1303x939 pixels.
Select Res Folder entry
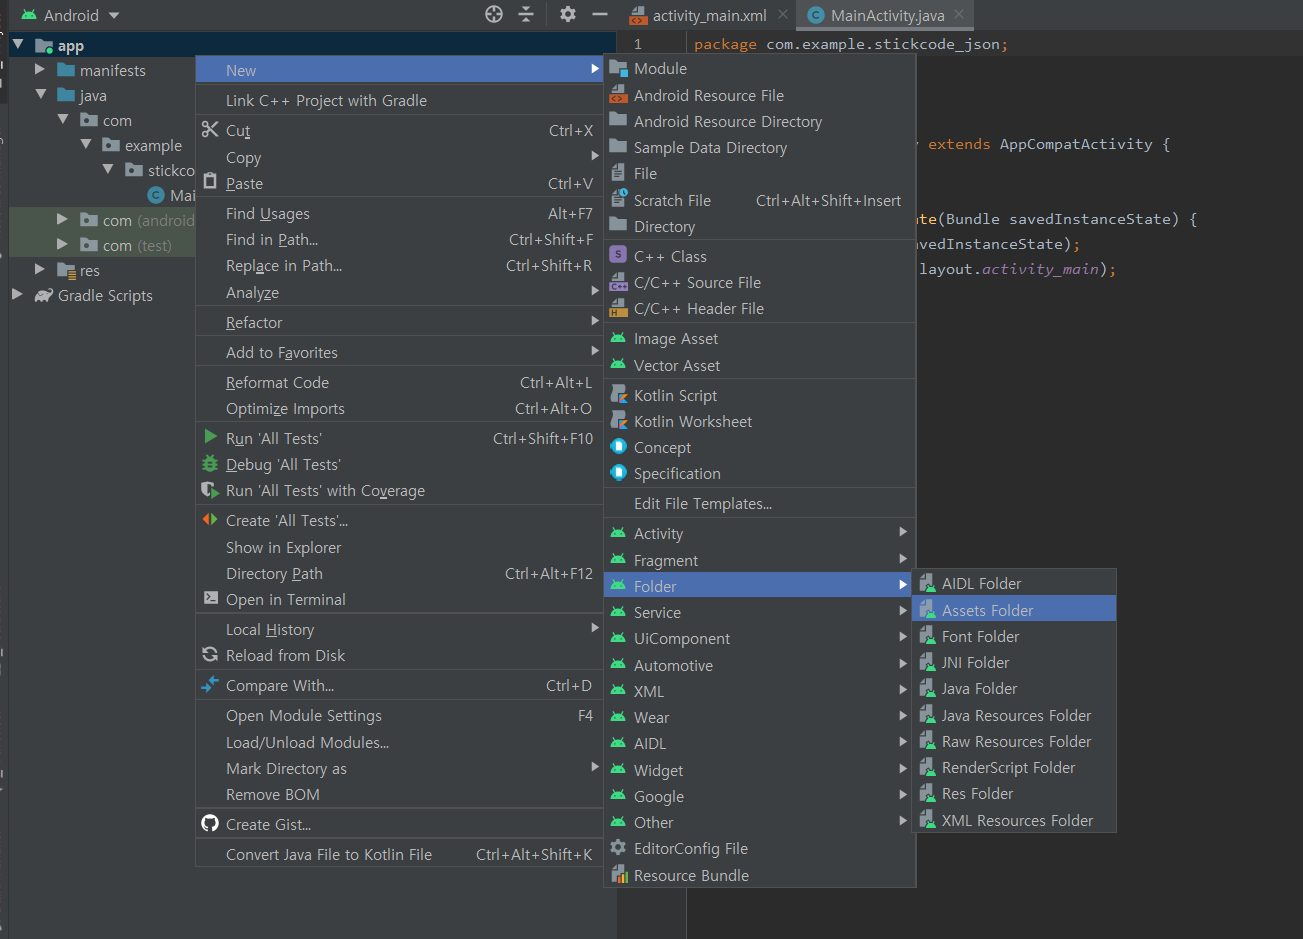[x=1014, y=793]
